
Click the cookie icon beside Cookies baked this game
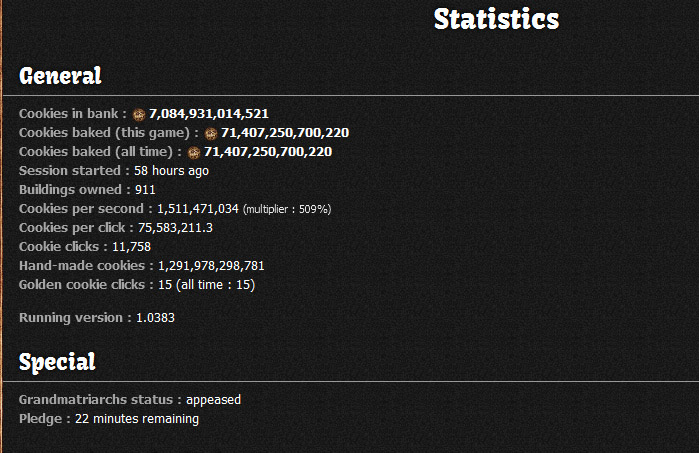(x=211, y=134)
